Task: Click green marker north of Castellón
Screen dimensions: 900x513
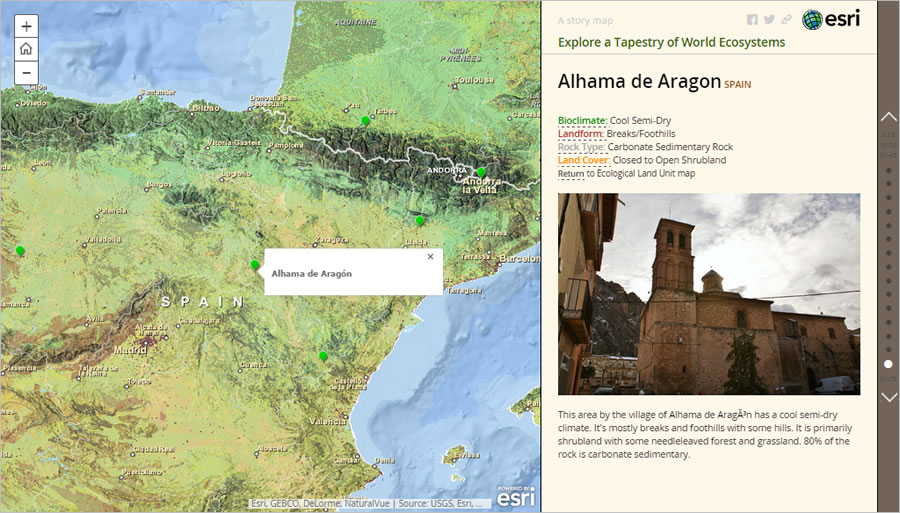Action: click(323, 356)
